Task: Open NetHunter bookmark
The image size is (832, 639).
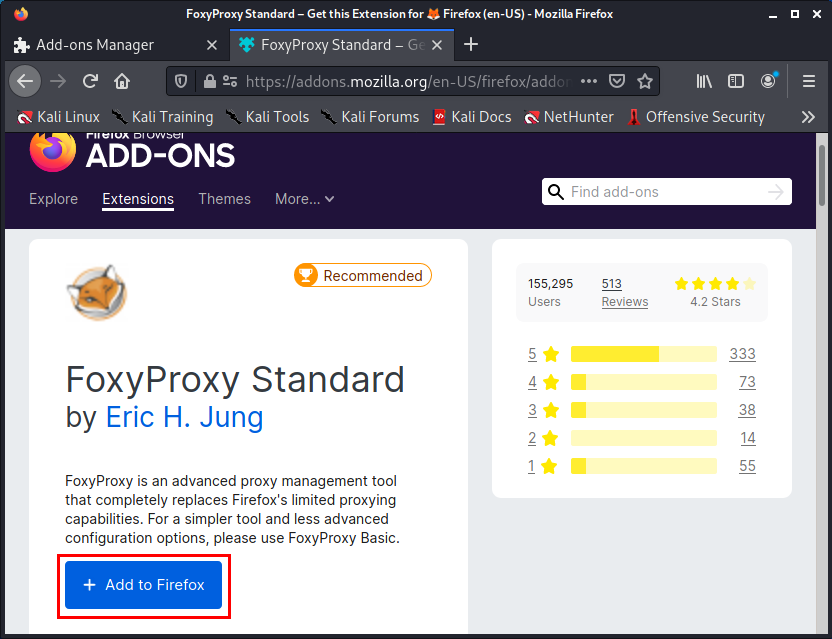Action: tap(568, 117)
